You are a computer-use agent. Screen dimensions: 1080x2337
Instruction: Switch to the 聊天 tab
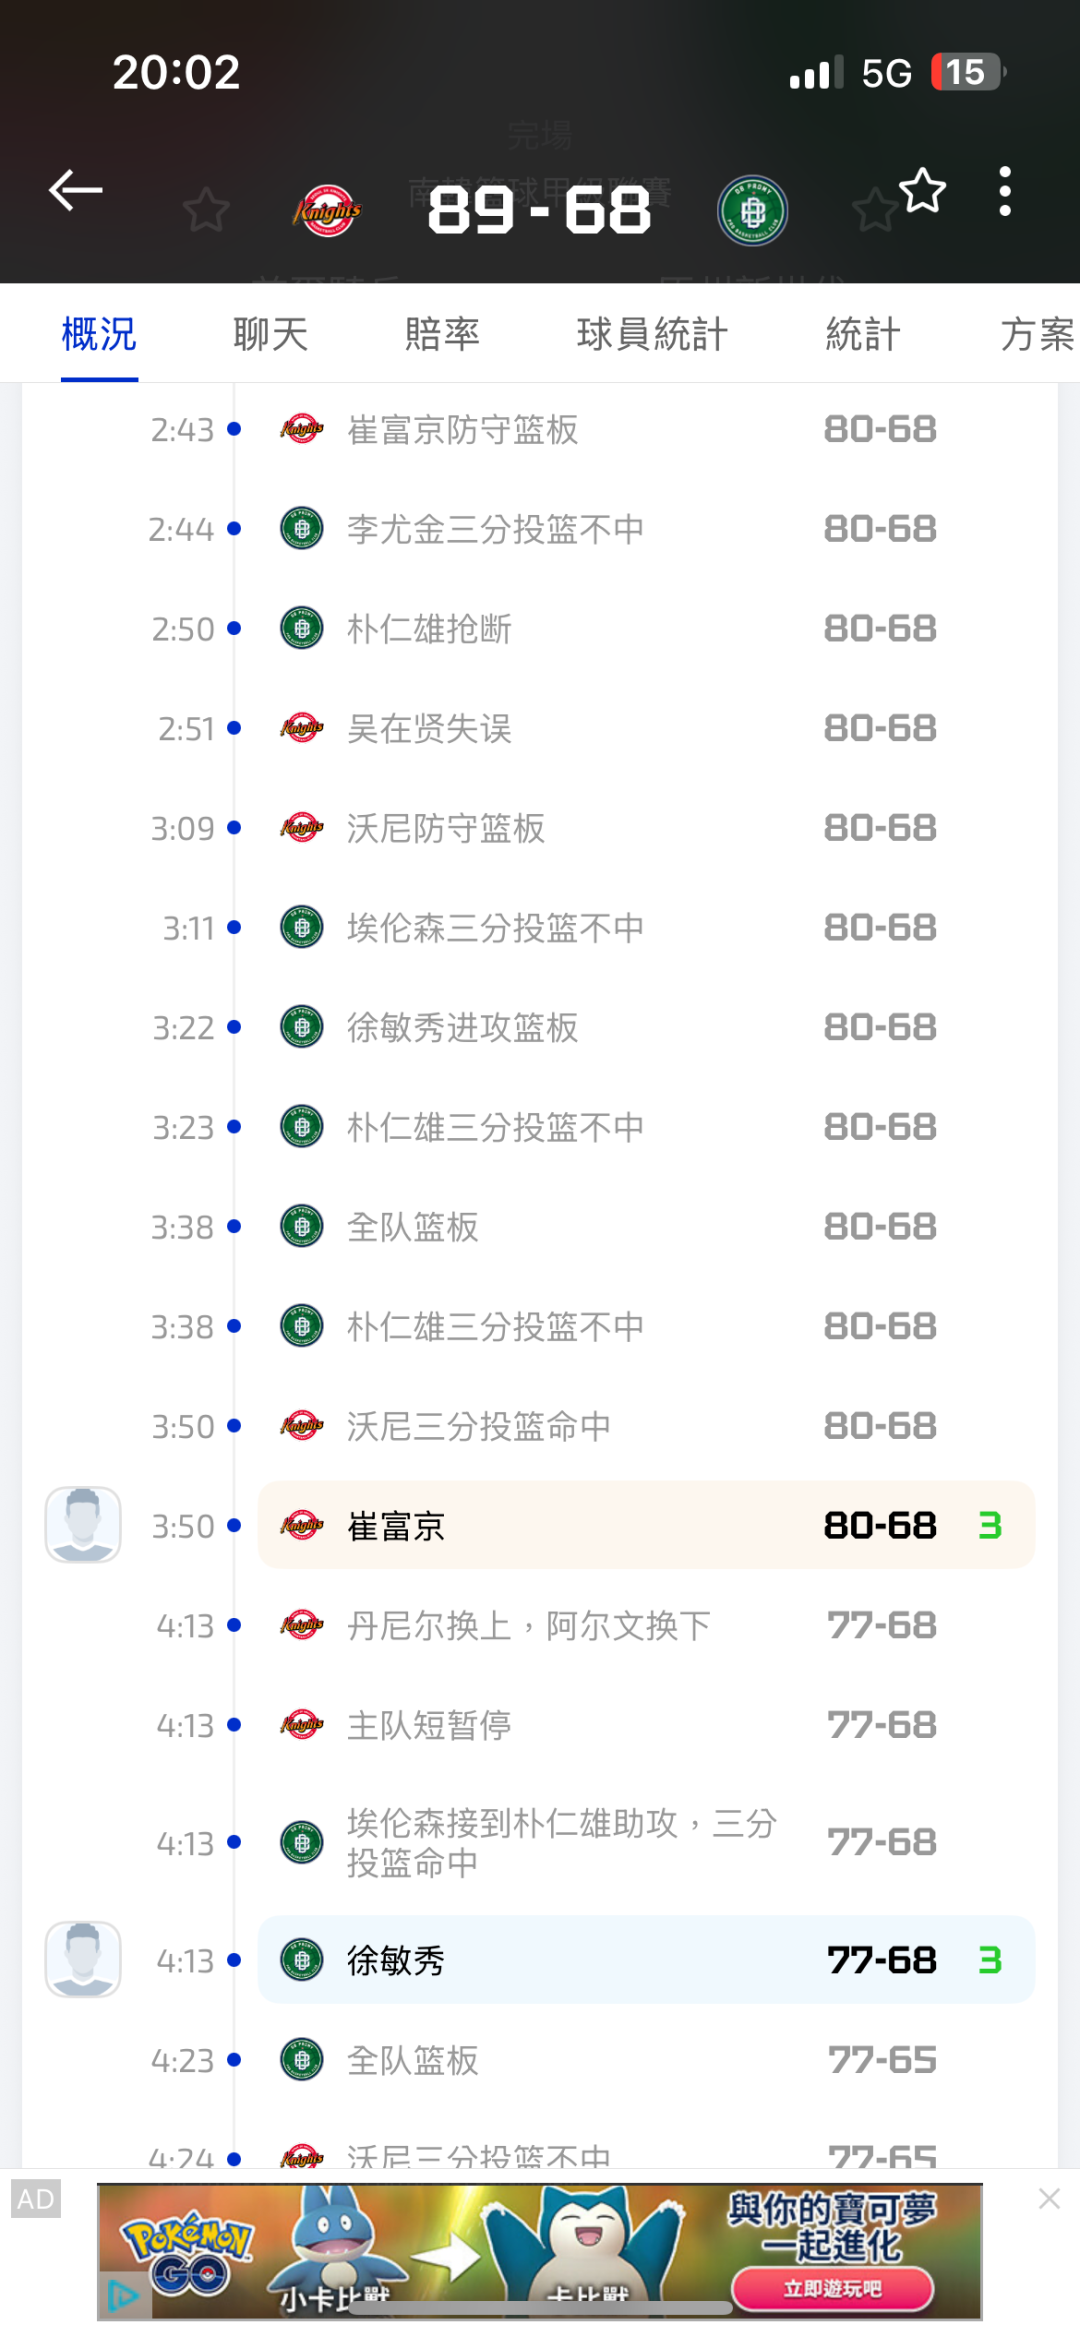pyautogui.click(x=270, y=334)
